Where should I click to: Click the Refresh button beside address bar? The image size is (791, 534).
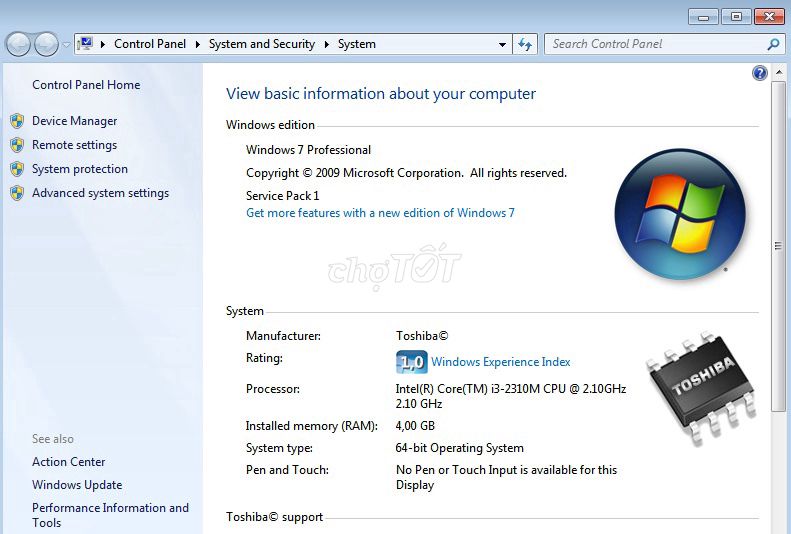click(x=525, y=44)
